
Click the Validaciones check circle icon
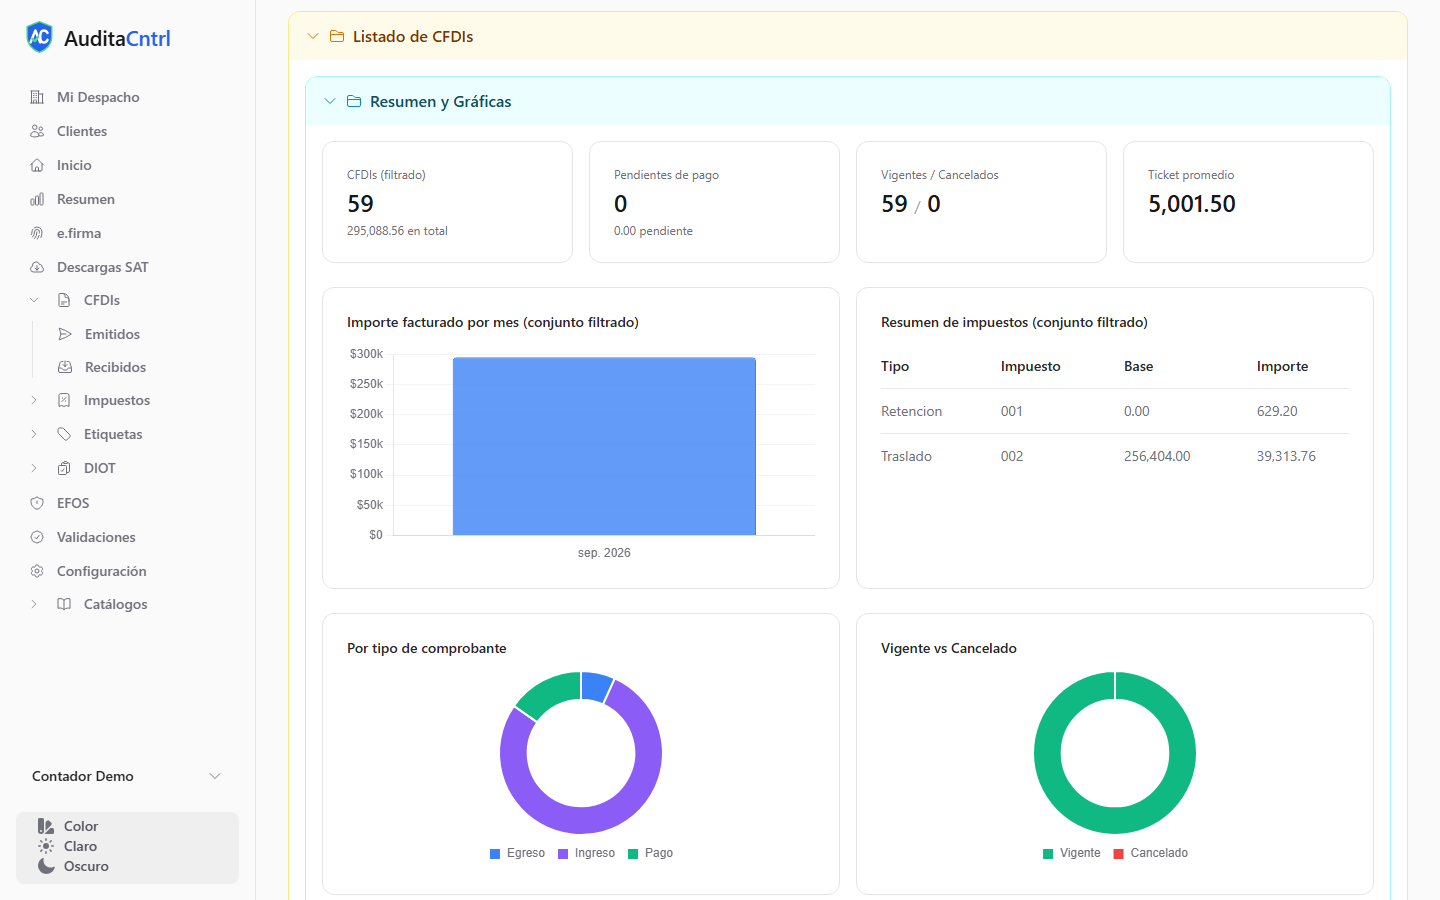[x=37, y=537]
